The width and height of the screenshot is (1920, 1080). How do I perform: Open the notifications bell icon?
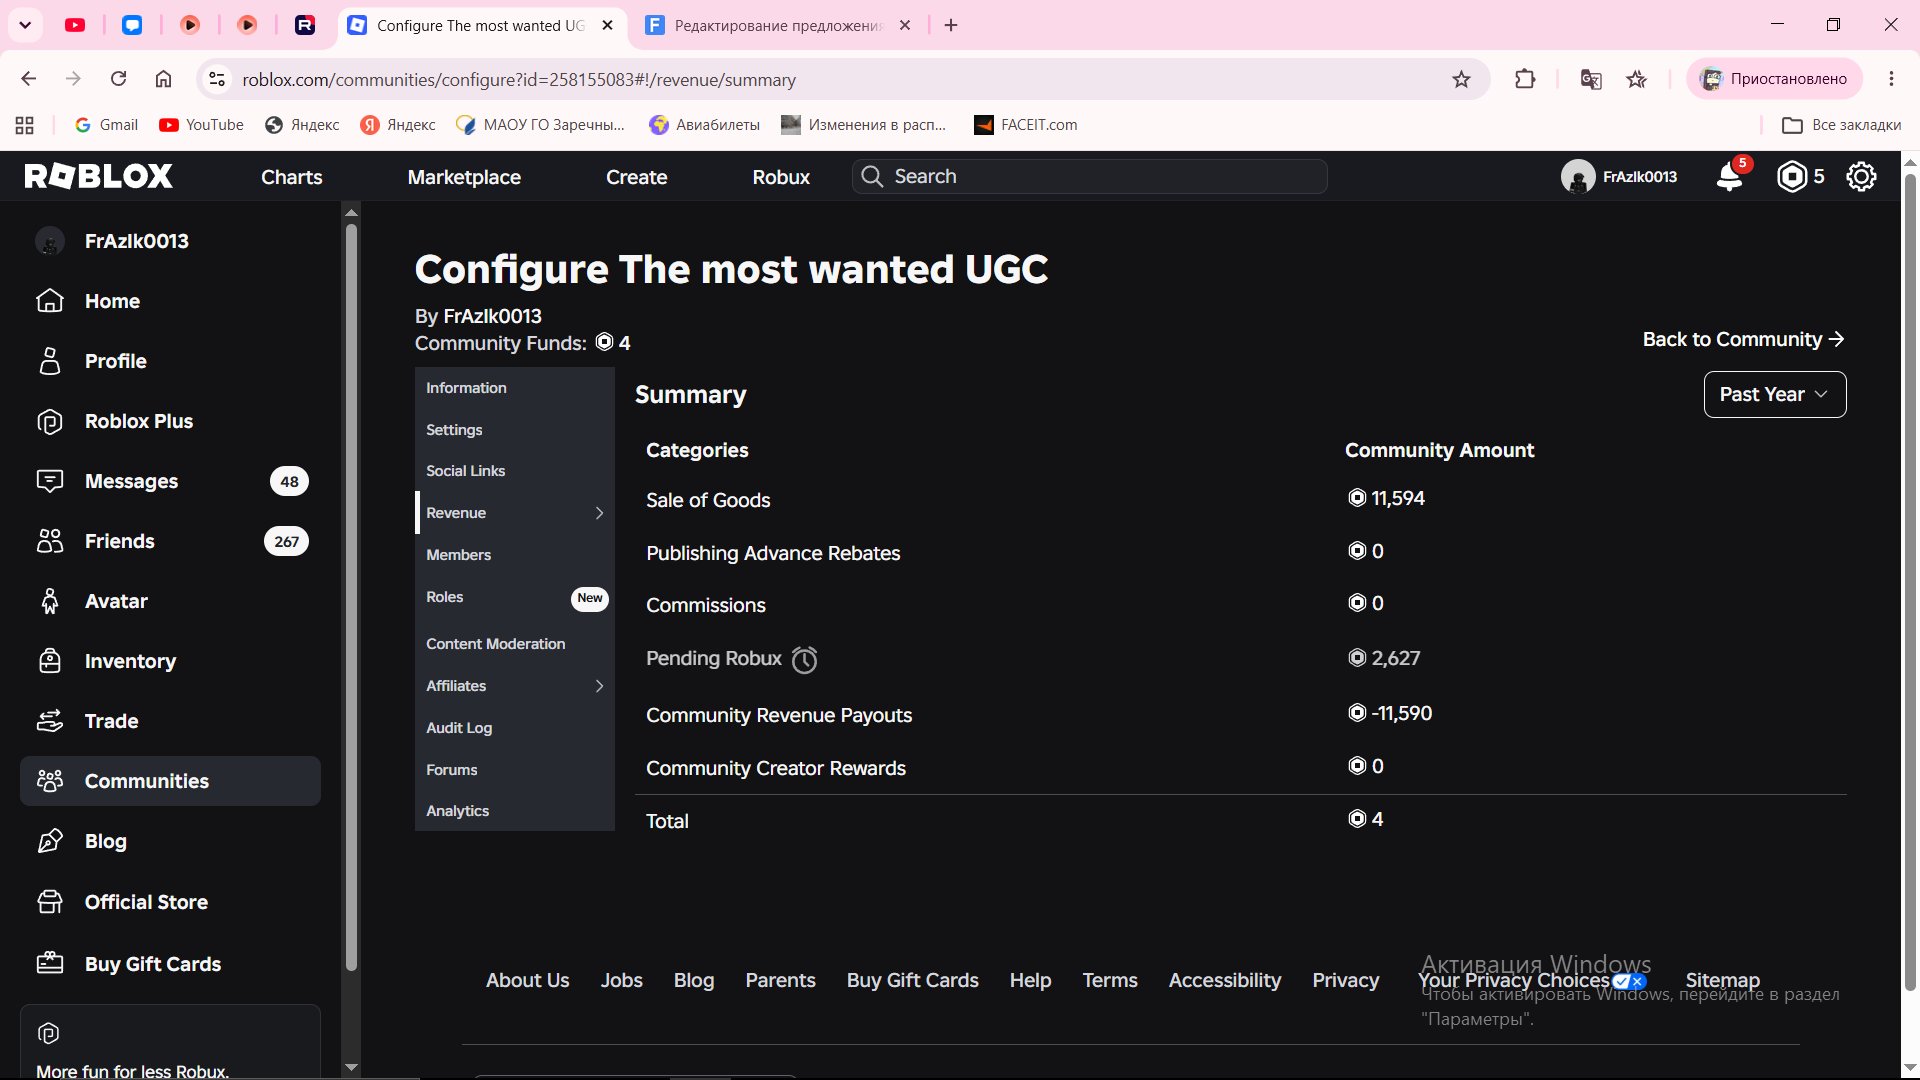point(1729,177)
